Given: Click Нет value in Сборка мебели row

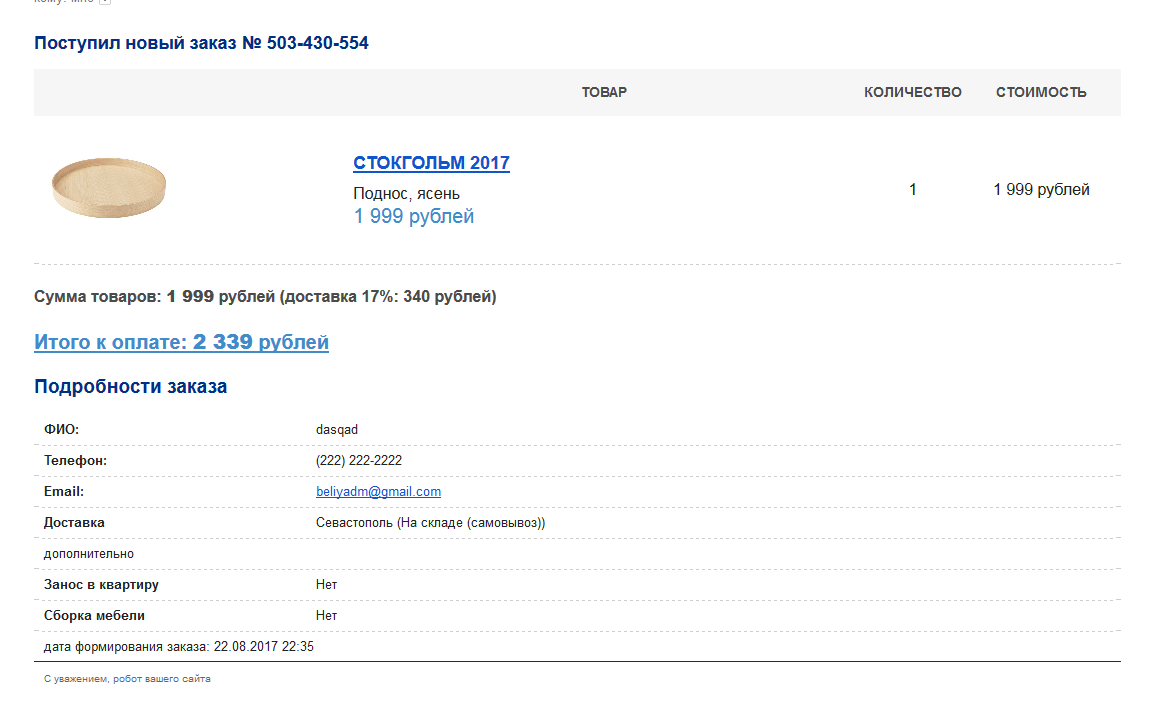Looking at the screenshot, I should tap(327, 616).
